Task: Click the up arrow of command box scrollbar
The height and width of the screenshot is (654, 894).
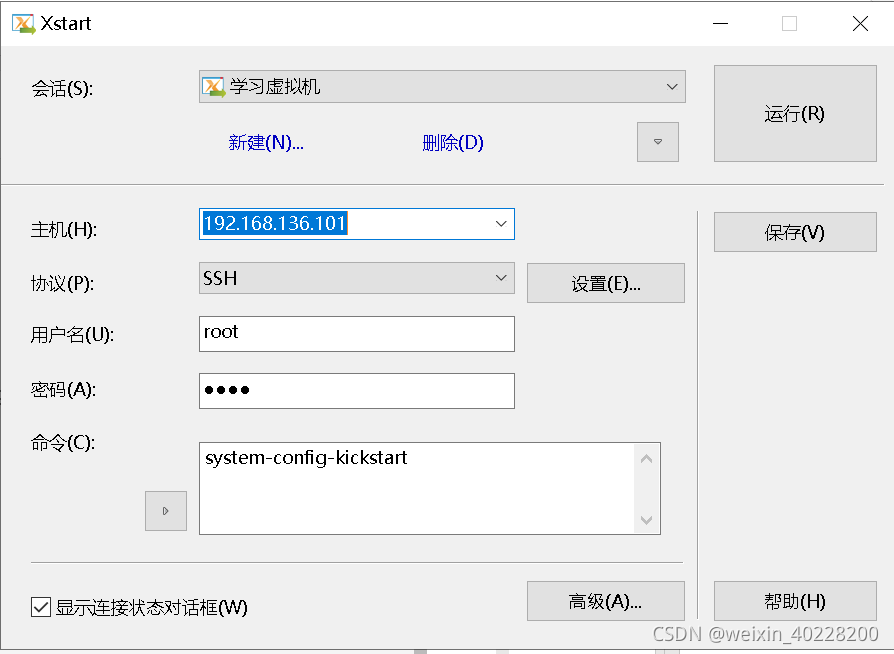Action: point(647,458)
